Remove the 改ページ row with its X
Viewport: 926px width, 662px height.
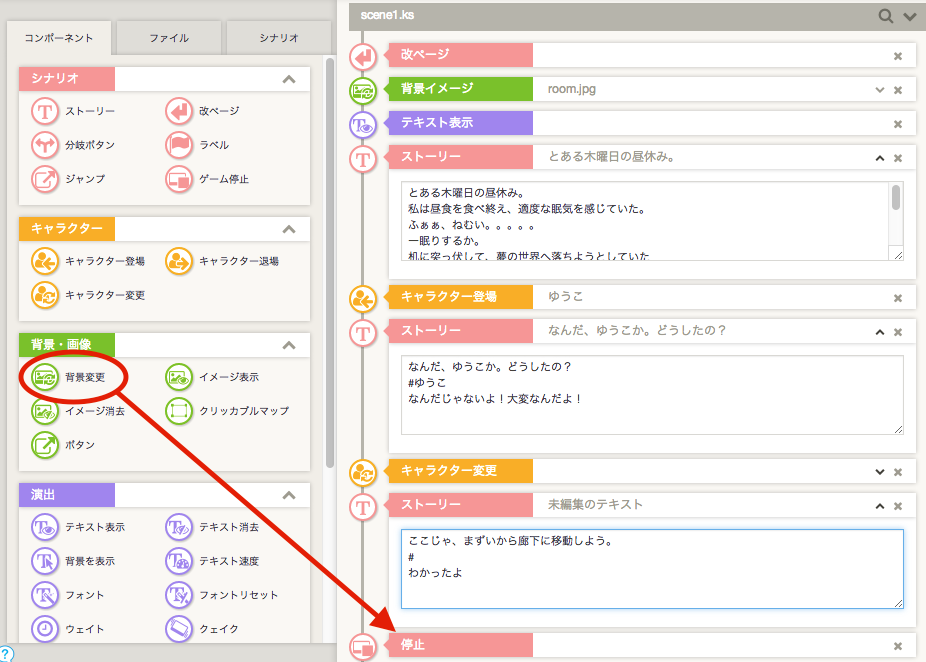pyautogui.click(x=898, y=56)
